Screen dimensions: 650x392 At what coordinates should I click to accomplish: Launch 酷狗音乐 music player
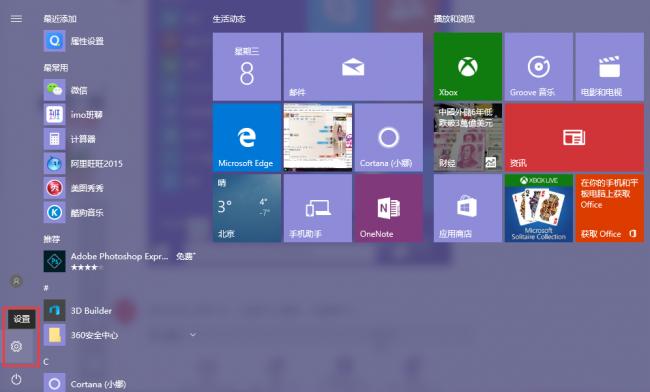coord(120,212)
